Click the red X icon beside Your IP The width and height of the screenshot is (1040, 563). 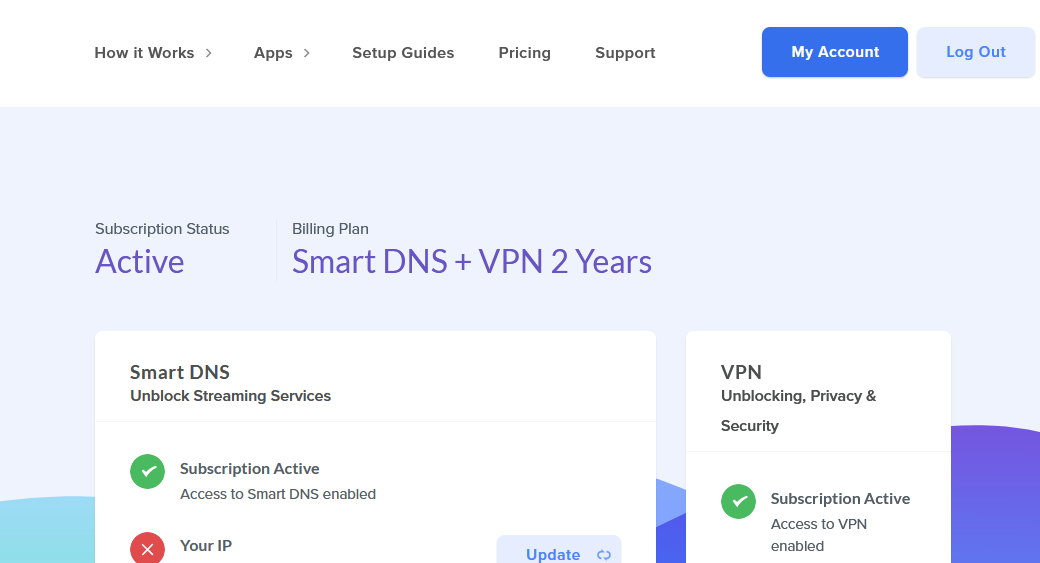click(x=147, y=548)
